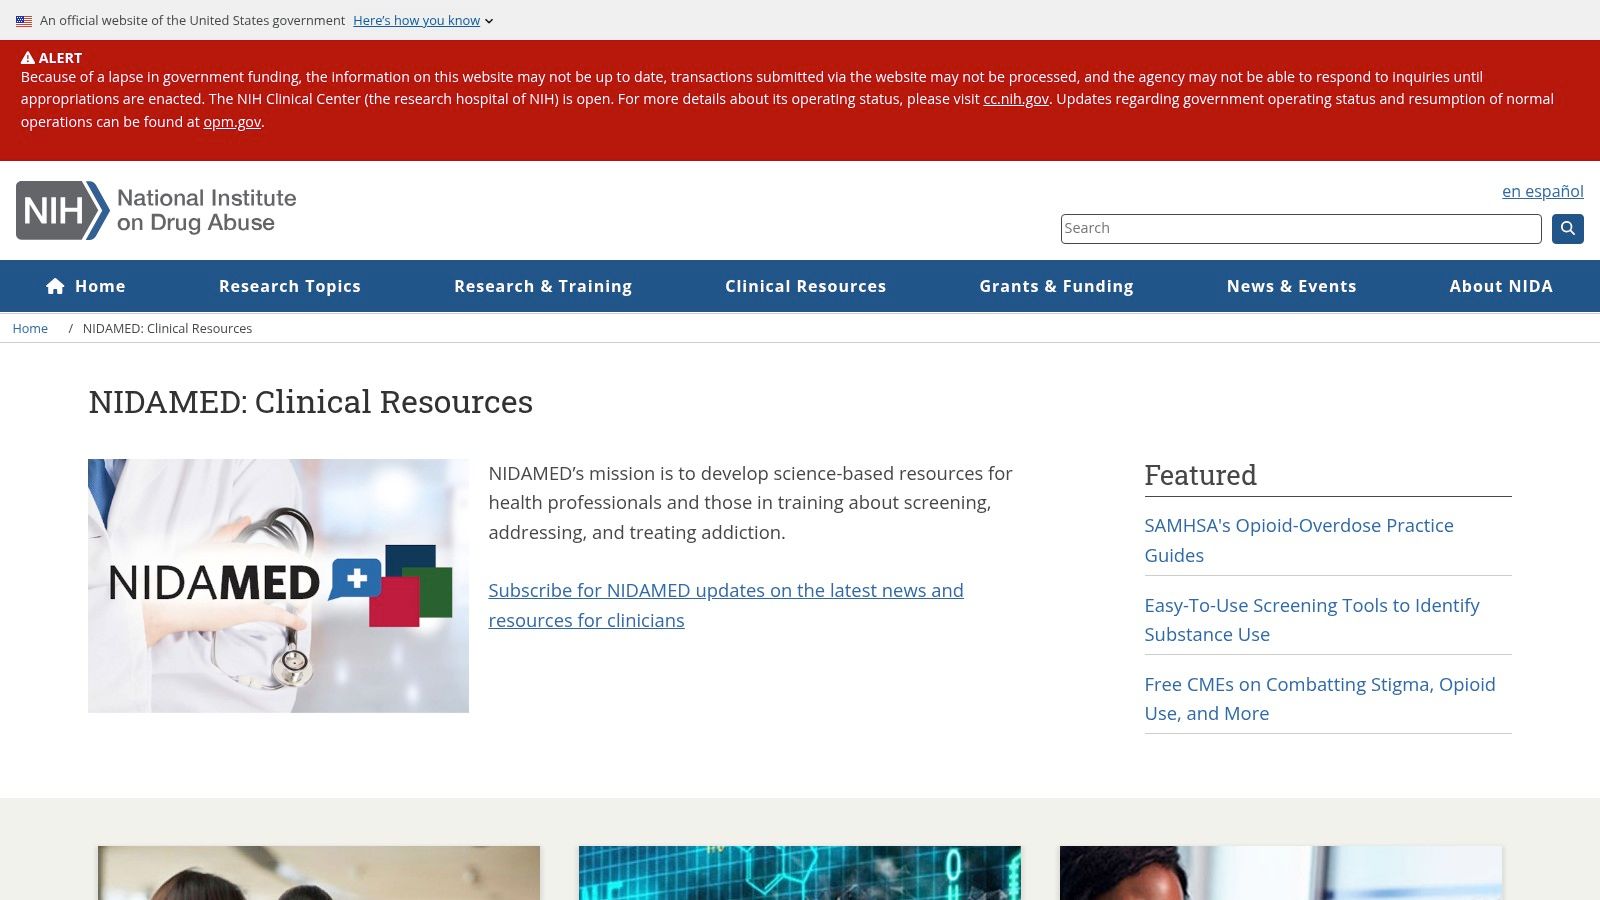Viewport: 1600px width, 900px height.
Task: Select About NIDA in the navigation bar
Action: pos(1501,286)
